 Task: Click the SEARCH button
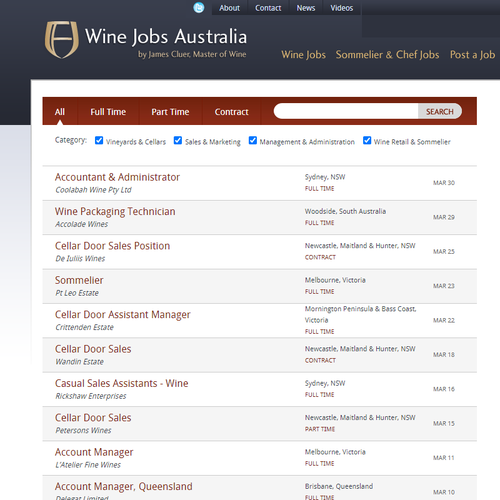[x=440, y=111]
